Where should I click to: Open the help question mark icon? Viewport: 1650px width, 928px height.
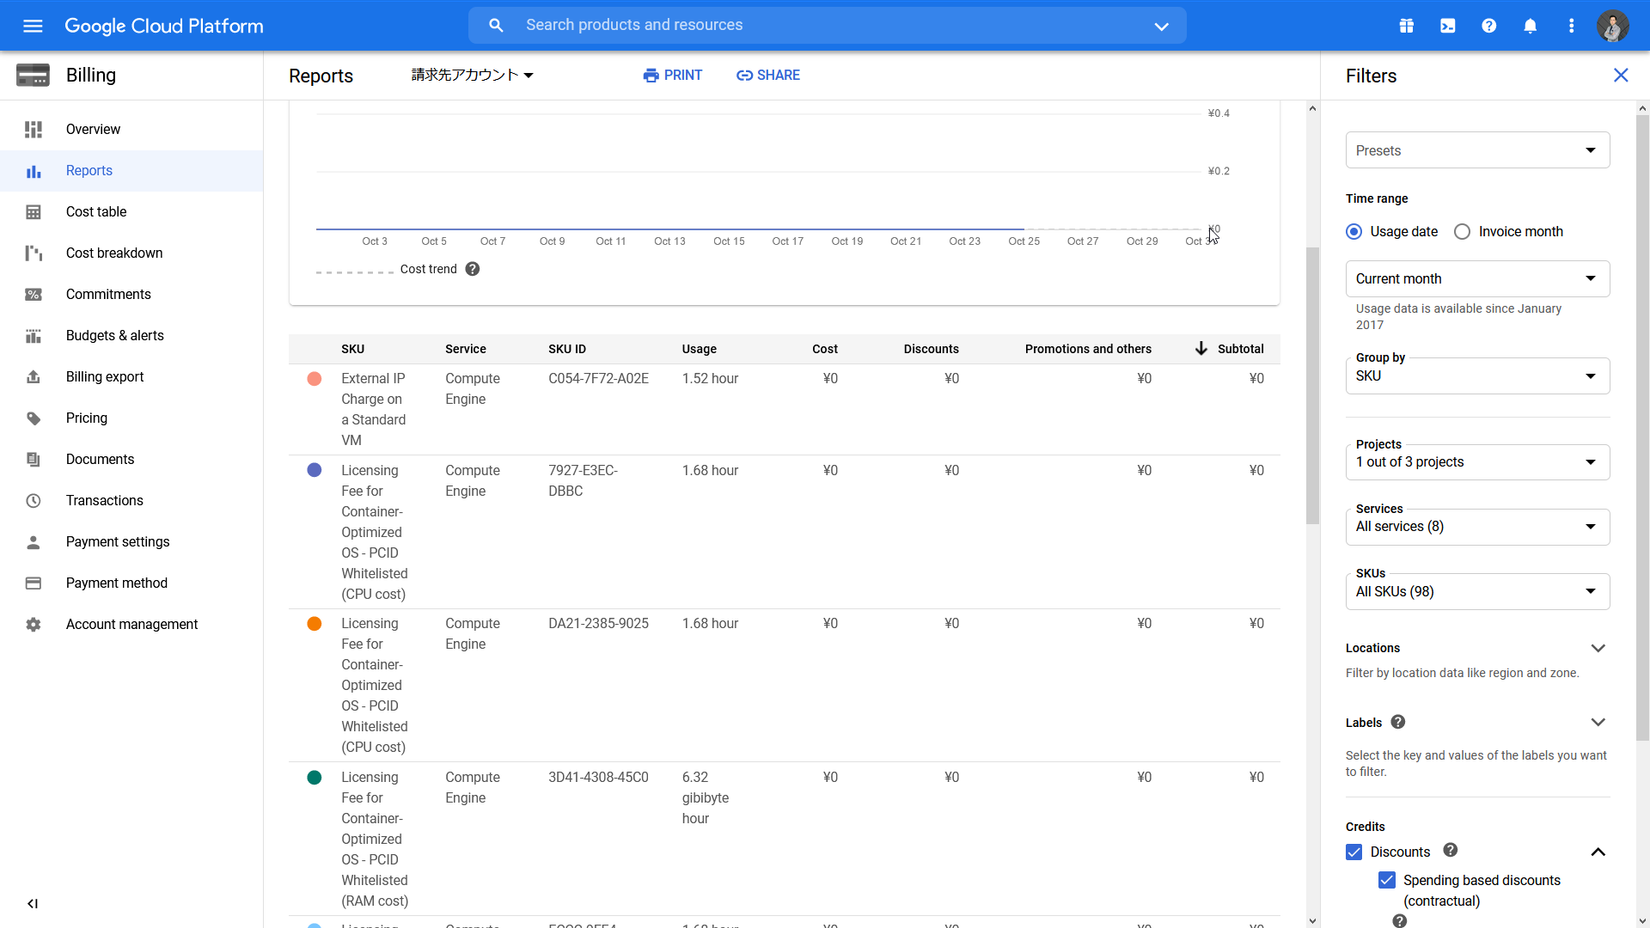(1489, 26)
